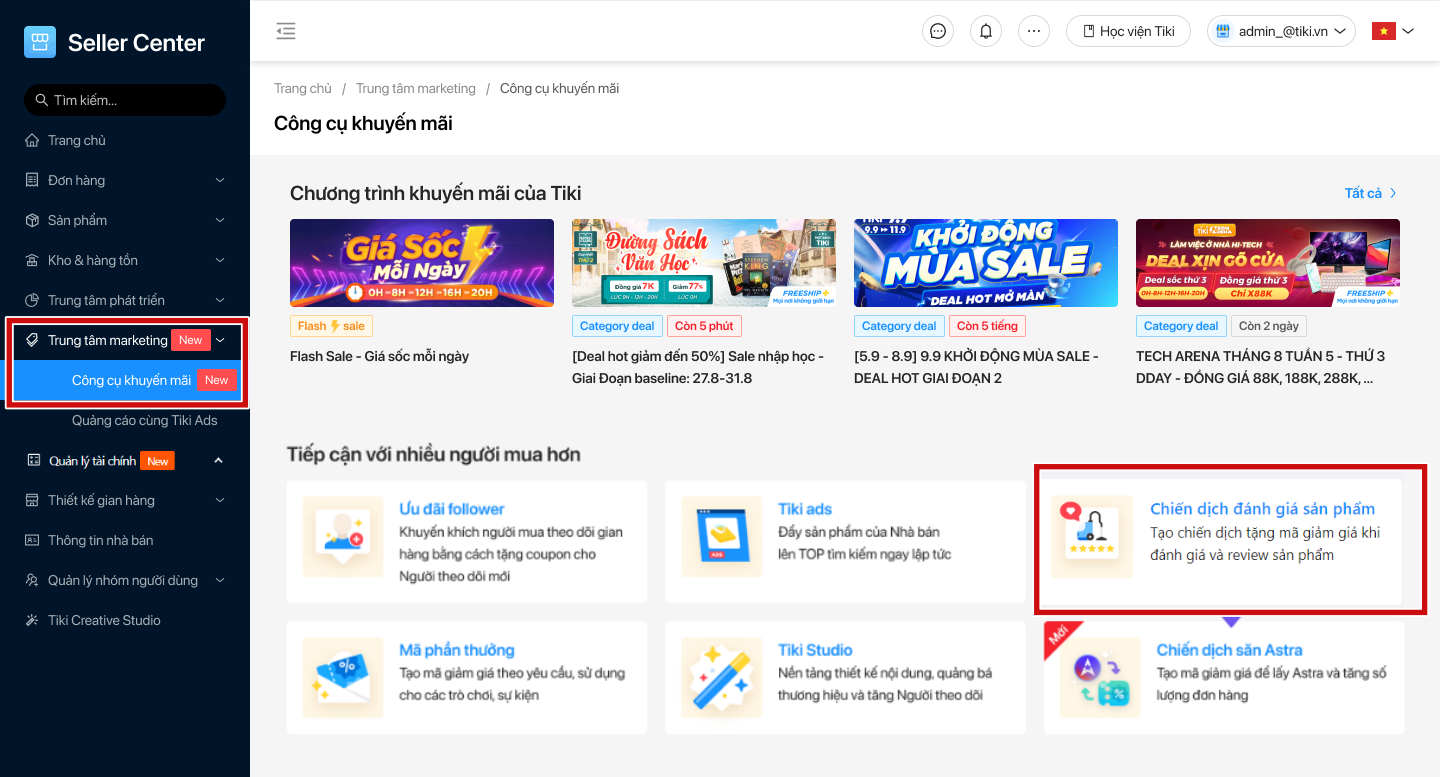1440x777 pixels.
Task: Click the Trung tâm phát triển chart icon
Action: pyautogui.click(x=32, y=300)
